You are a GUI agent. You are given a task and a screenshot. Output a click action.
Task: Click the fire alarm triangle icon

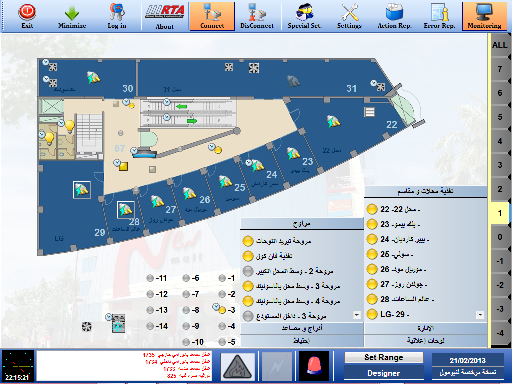238,366
